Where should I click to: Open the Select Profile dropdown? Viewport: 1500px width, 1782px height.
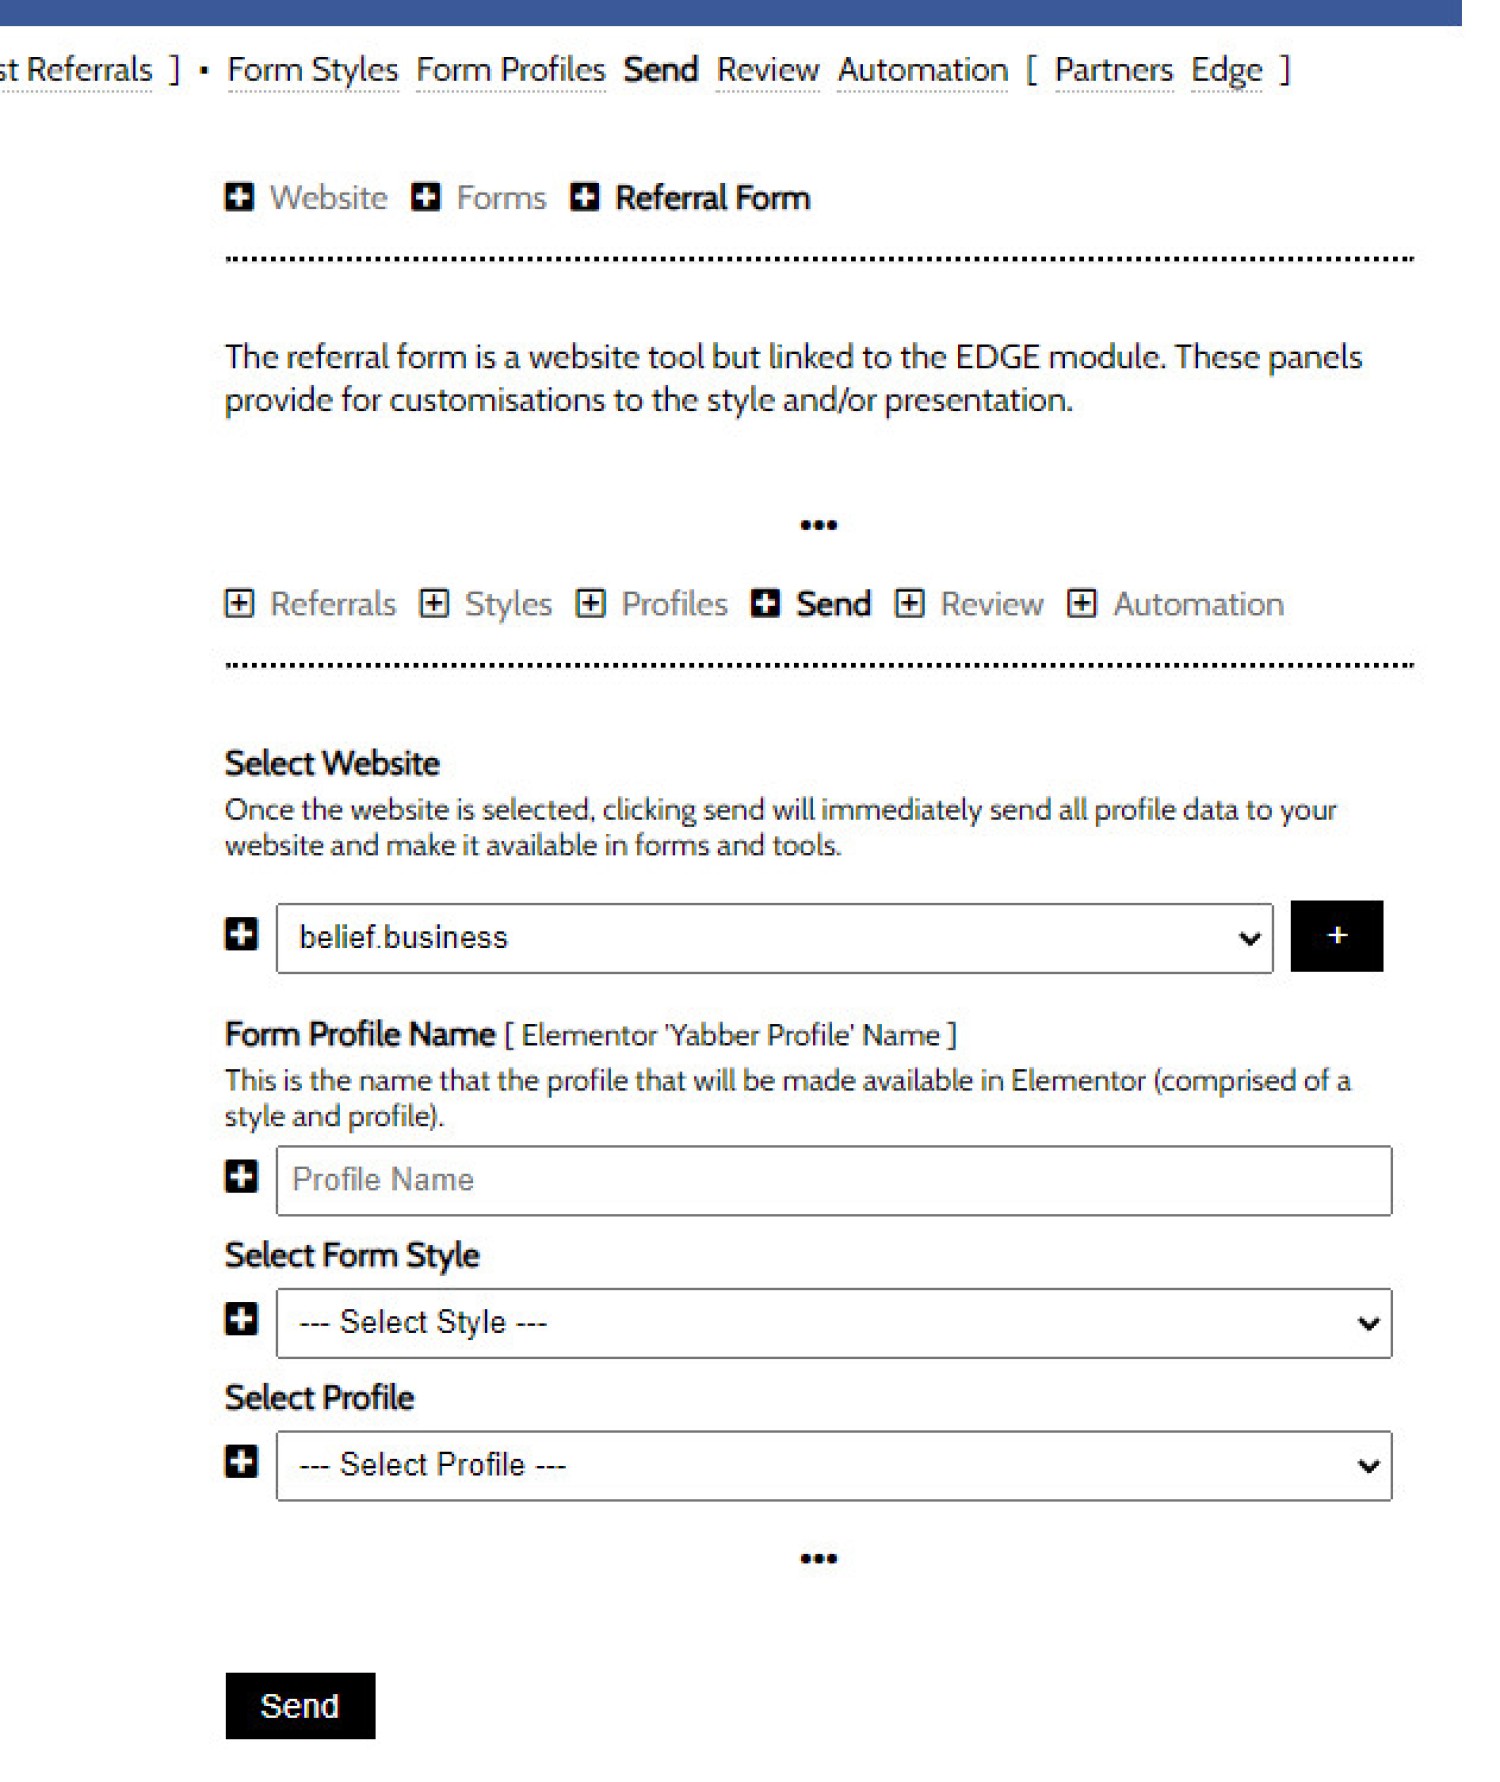[834, 1465]
